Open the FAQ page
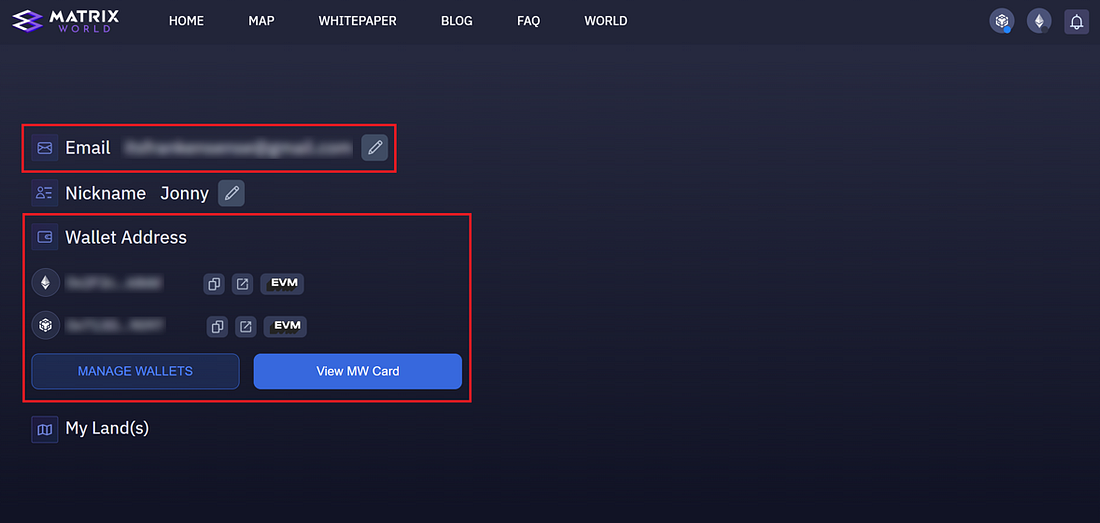This screenshot has height=523, width=1100. click(x=528, y=21)
